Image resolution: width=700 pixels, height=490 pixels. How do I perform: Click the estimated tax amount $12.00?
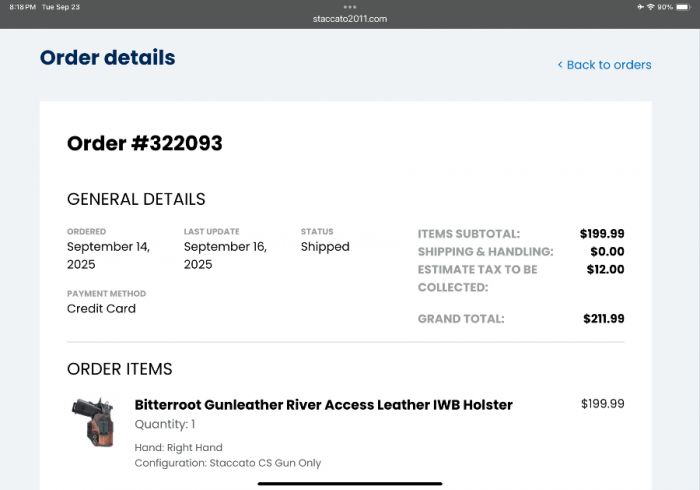point(605,269)
